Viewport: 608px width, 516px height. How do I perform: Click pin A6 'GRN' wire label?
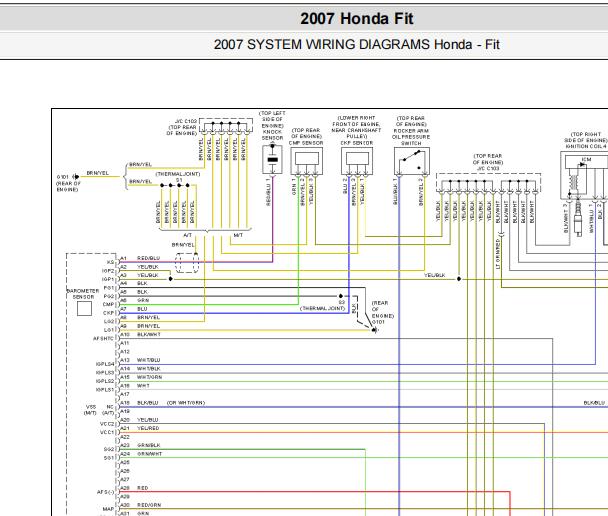point(143,300)
